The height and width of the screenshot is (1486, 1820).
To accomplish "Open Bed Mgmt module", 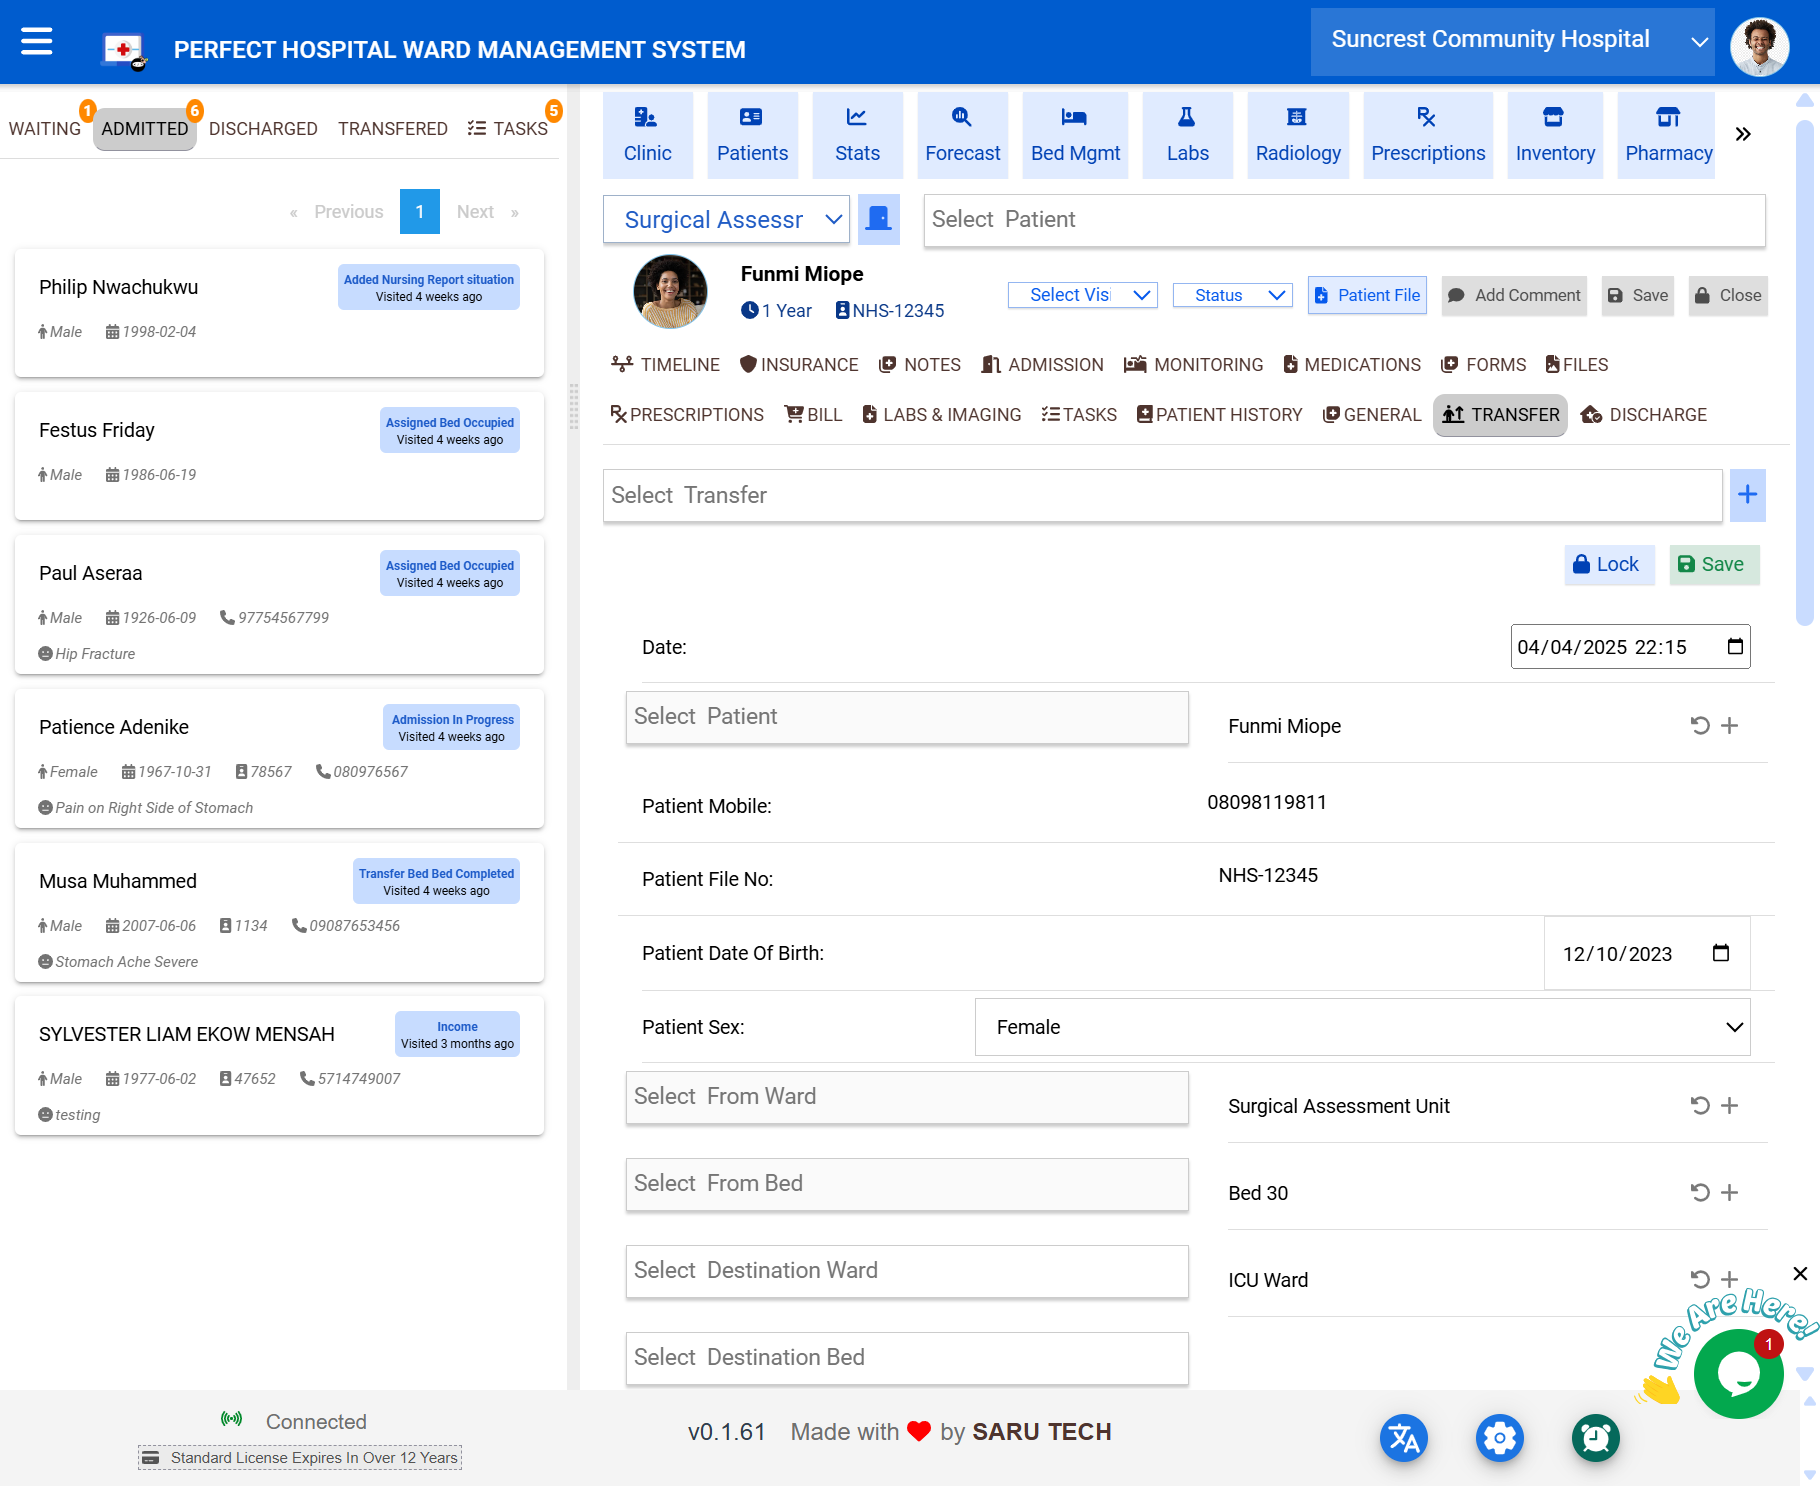I will click(1075, 135).
